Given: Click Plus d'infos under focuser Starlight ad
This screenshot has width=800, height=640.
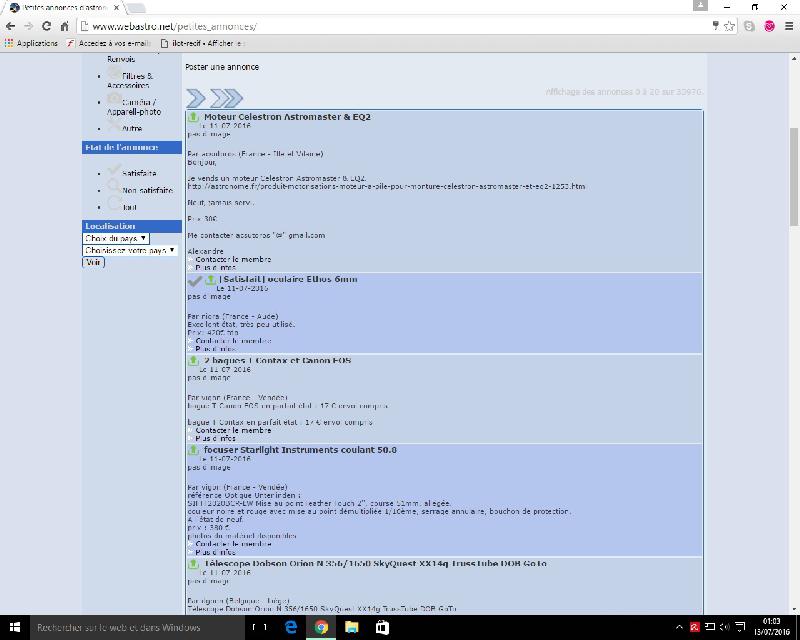Looking at the screenshot, I should click(x=215, y=552).
